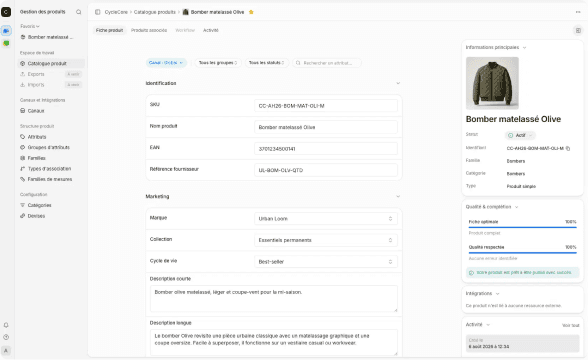Open the Marque dropdown Urban Loom
The height and width of the screenshot is (360, 588).
326,219
